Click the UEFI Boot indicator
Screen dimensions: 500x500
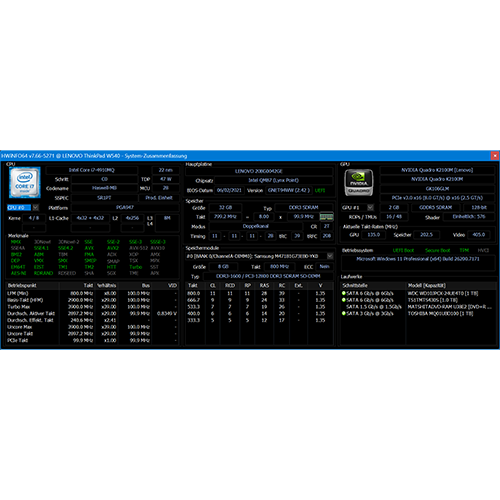pyautogui.click(x=403, y=250)
